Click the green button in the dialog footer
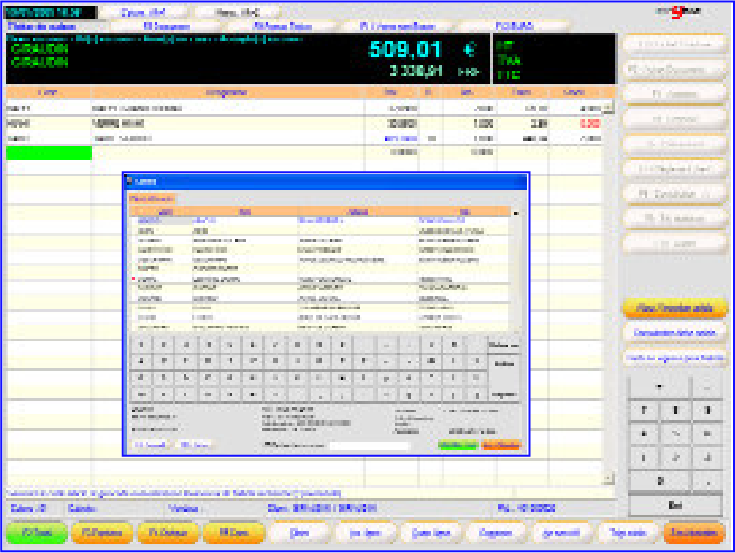This screenshot has height=553, width=735. [458, 445]
